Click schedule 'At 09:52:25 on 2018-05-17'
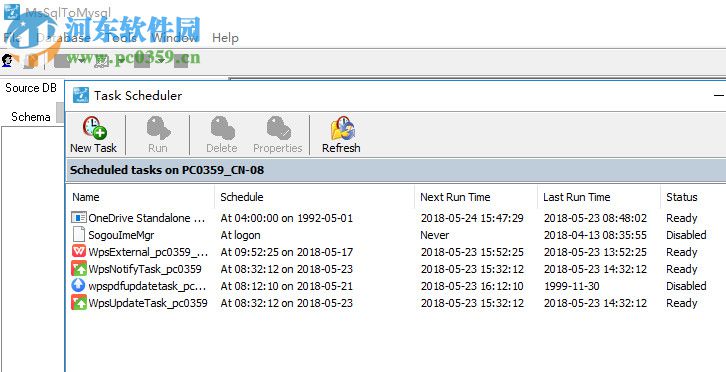The image size is (726, 372). pyautogui.click(x=287, y=252)
